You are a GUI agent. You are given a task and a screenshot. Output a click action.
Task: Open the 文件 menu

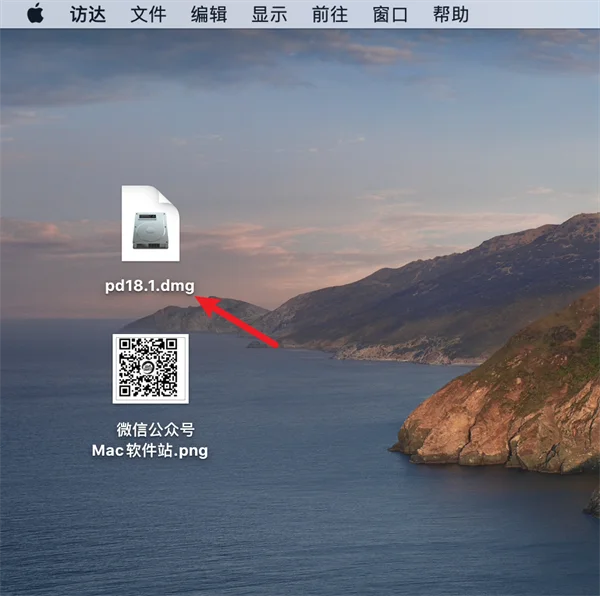148,15
